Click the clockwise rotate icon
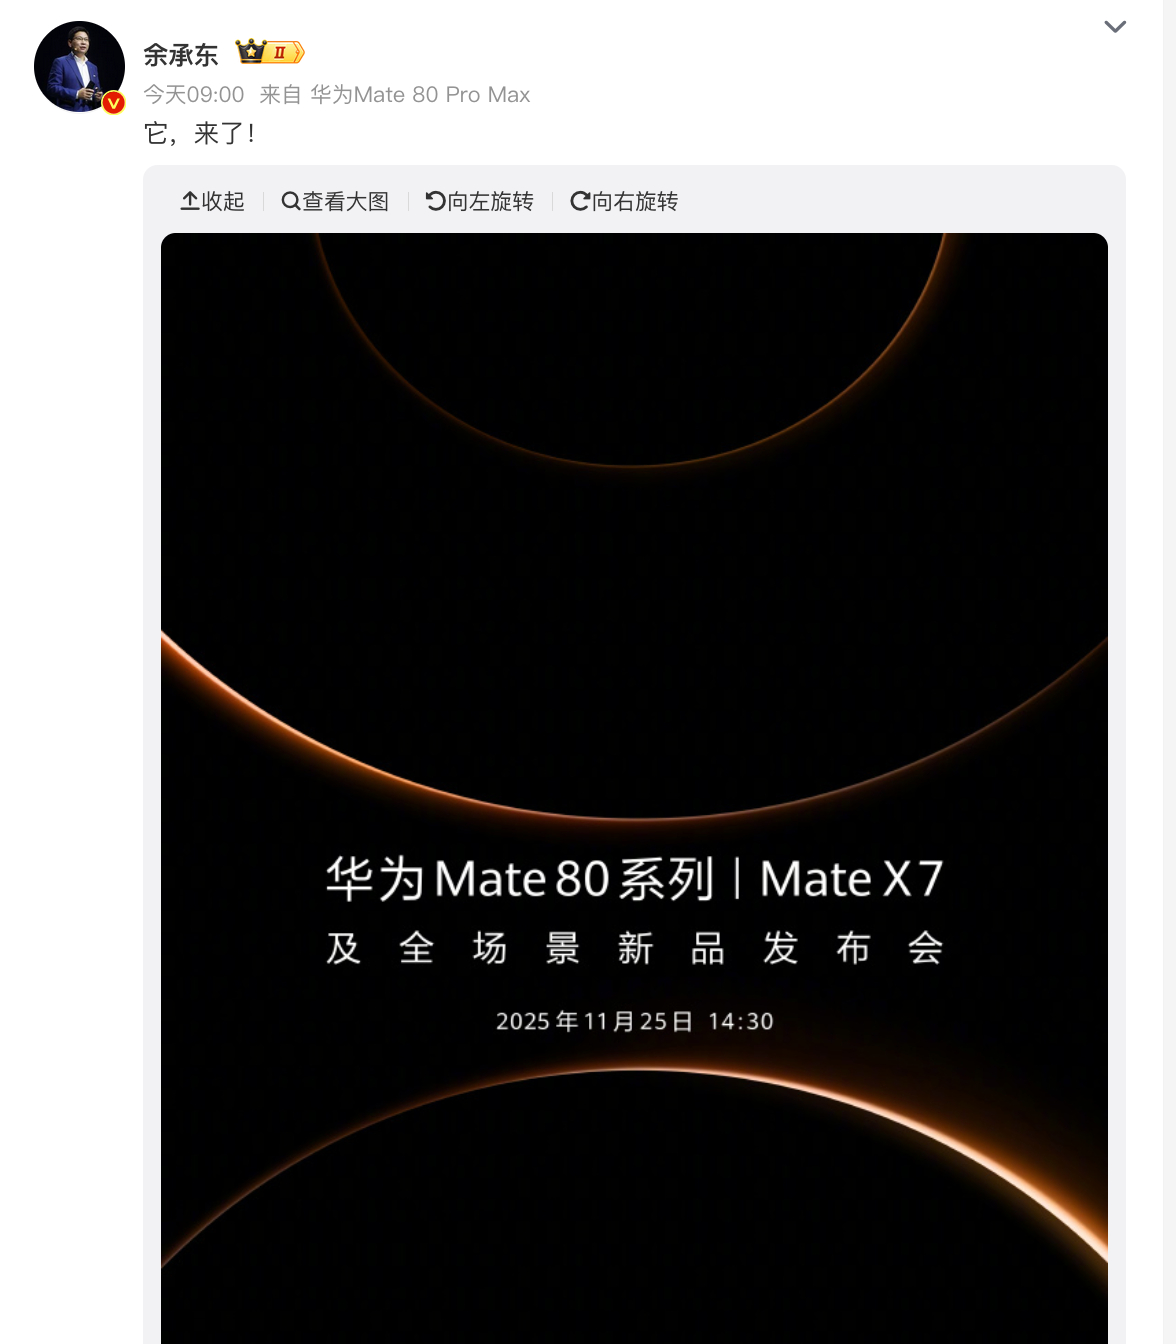1176x1344 pixels. coord(580,201)
